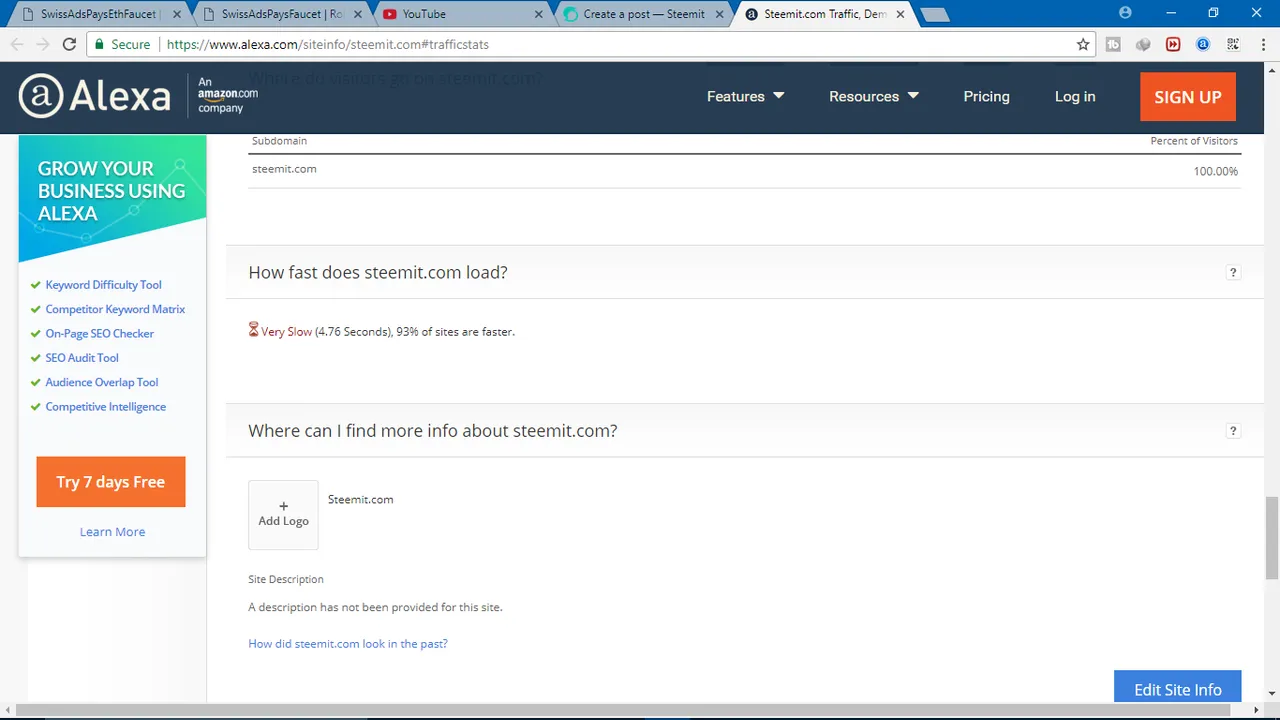Viewport: 1280px width, 720px height.
Task: Click the Alexa logo in the header
Action: click(x=95, y=96)
